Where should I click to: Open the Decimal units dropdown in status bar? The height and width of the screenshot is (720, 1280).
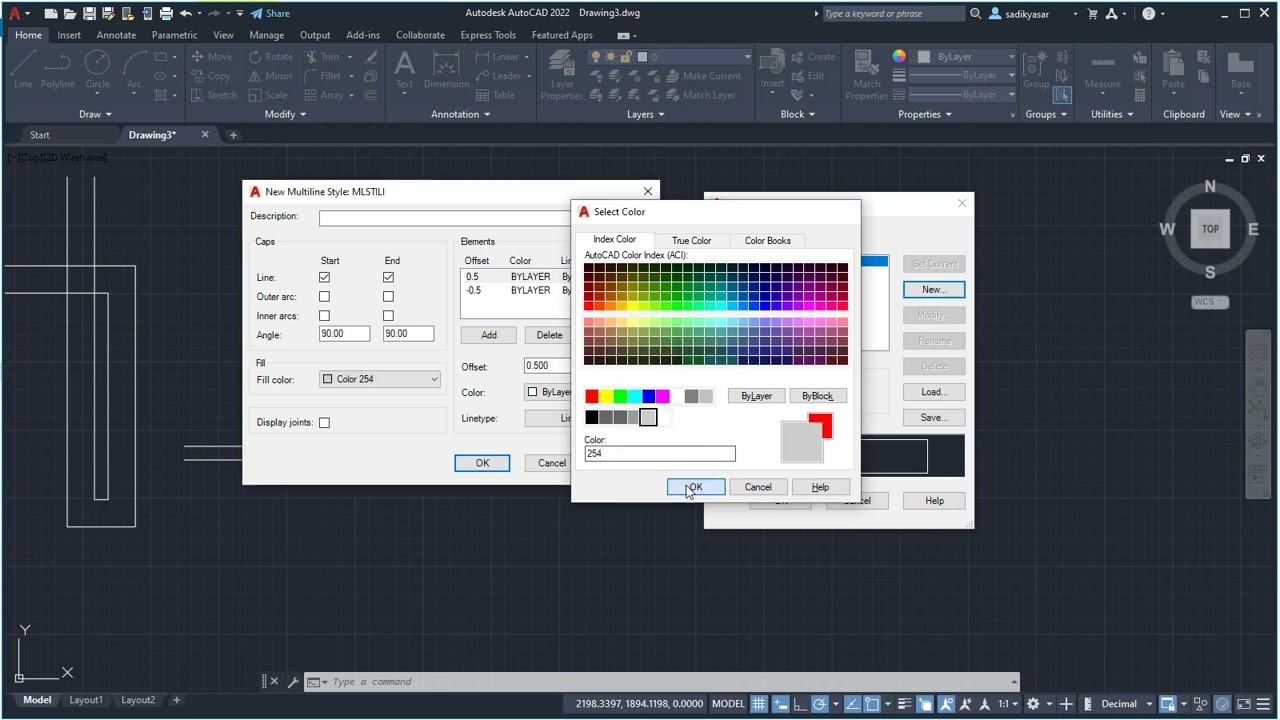point(1125,704)
